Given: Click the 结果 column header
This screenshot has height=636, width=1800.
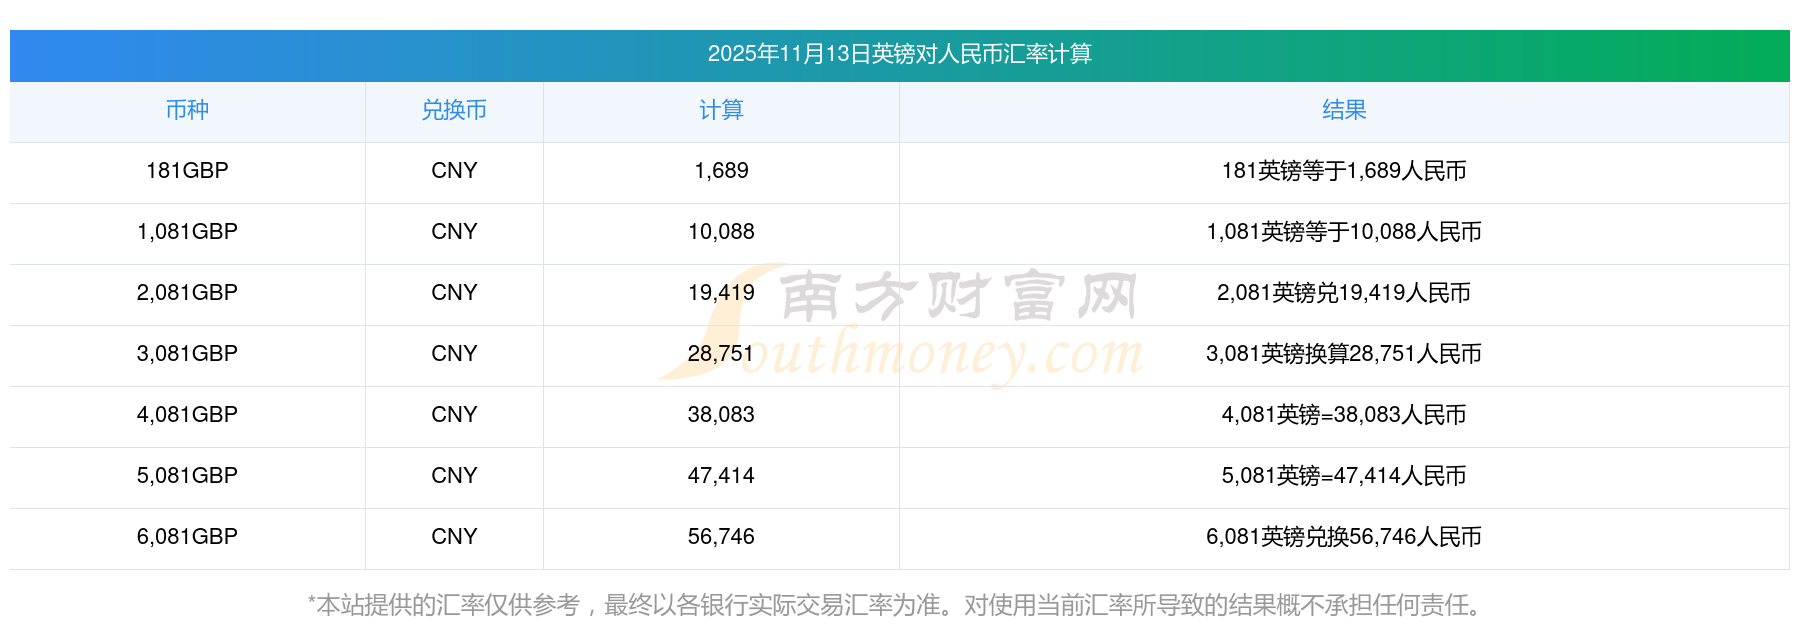Looking at the screenshot, I should 1344,110.
